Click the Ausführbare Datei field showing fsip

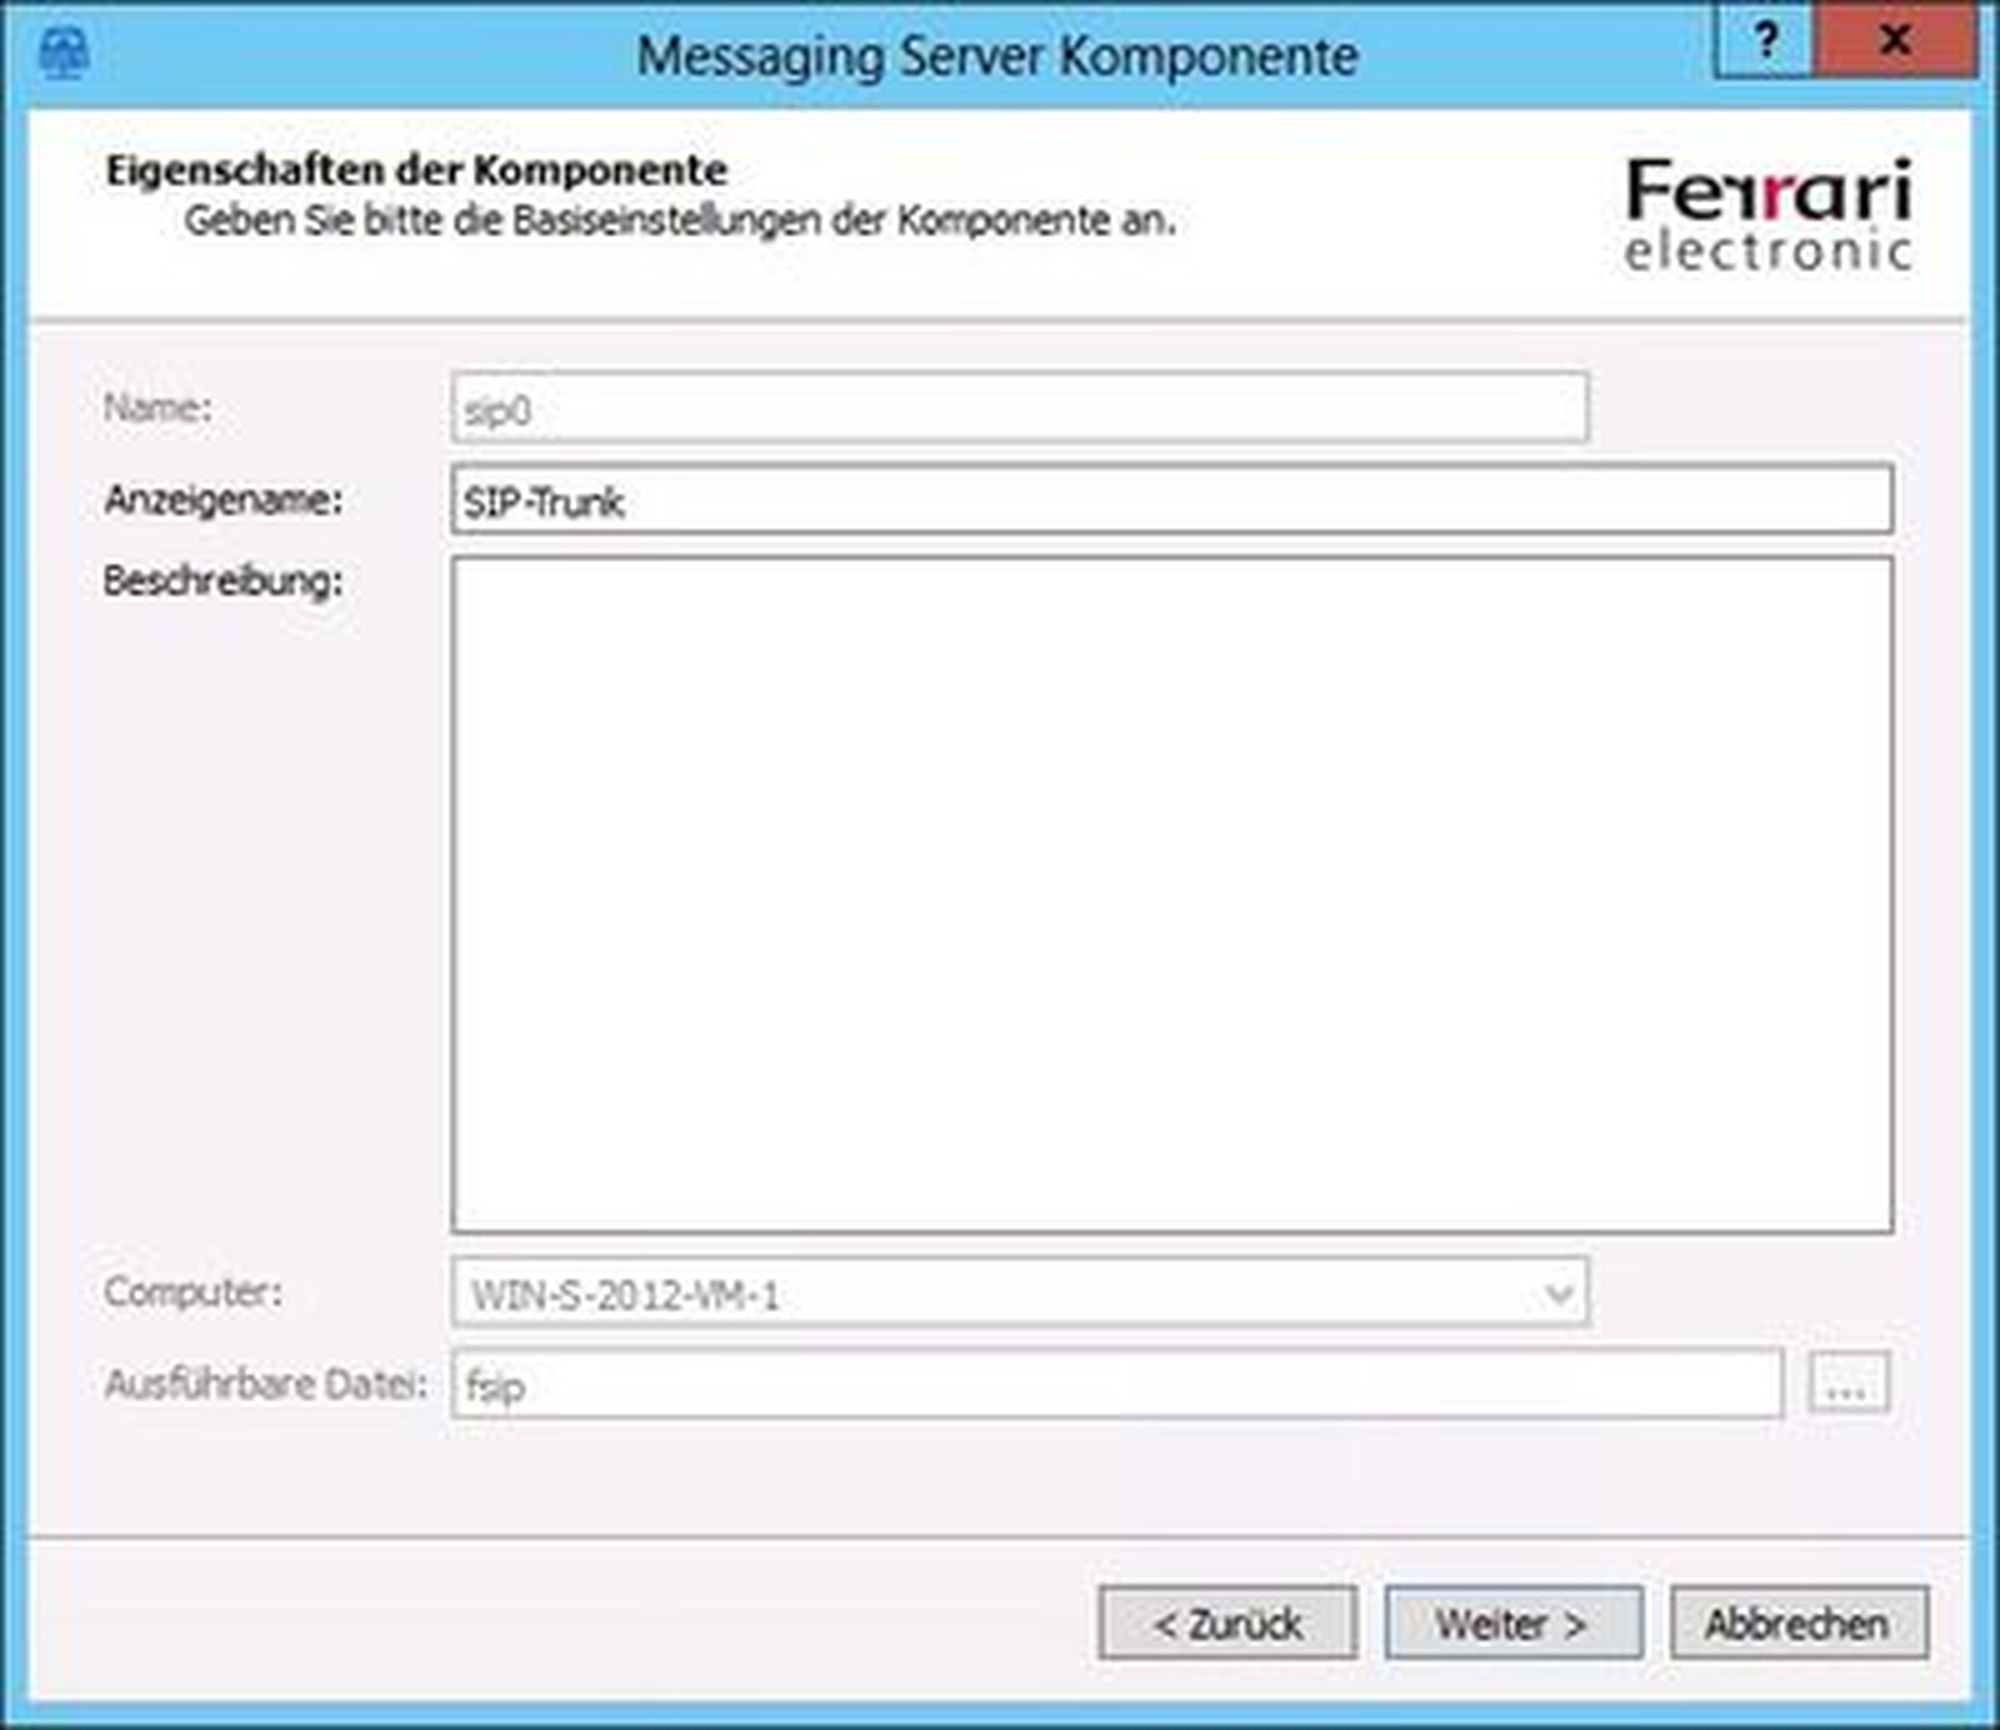pyautogui.click(x=1116, y=1384)
